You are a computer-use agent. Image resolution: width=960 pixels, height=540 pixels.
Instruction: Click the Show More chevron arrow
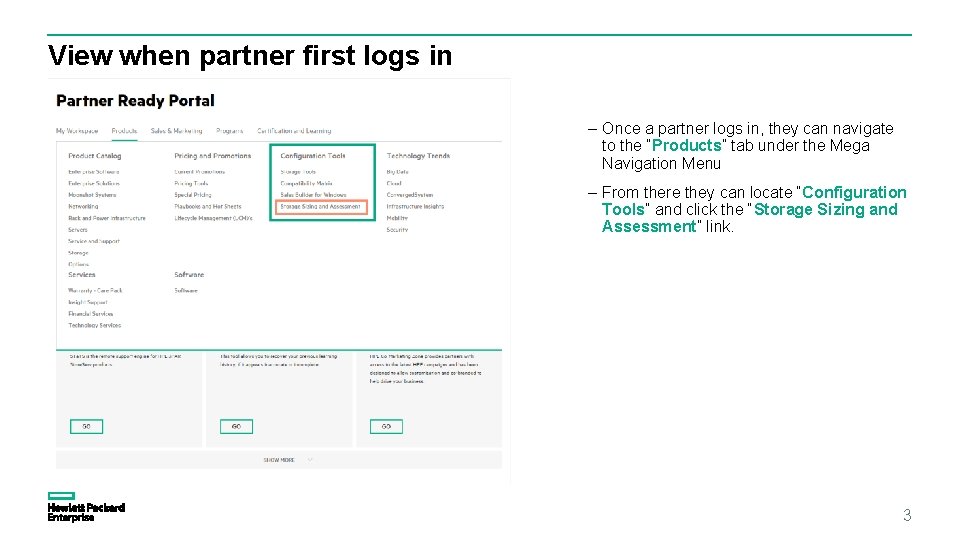pos(310,460)
